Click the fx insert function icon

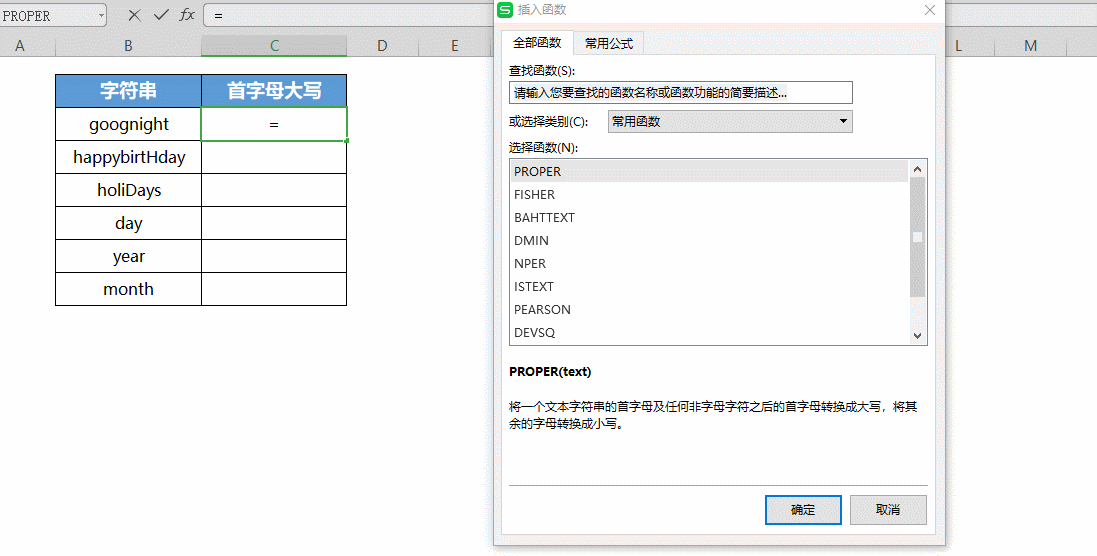click(187, 15)
